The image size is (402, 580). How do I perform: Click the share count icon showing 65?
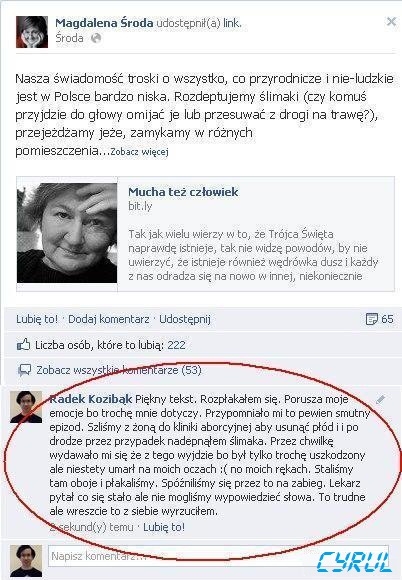(372, 319)
